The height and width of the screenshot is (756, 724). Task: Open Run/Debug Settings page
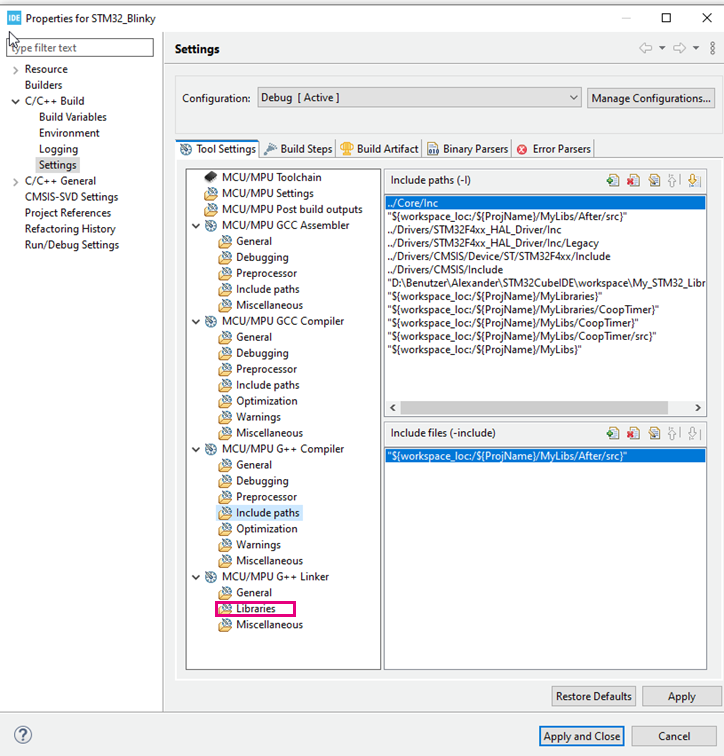(x=72, y=244)
